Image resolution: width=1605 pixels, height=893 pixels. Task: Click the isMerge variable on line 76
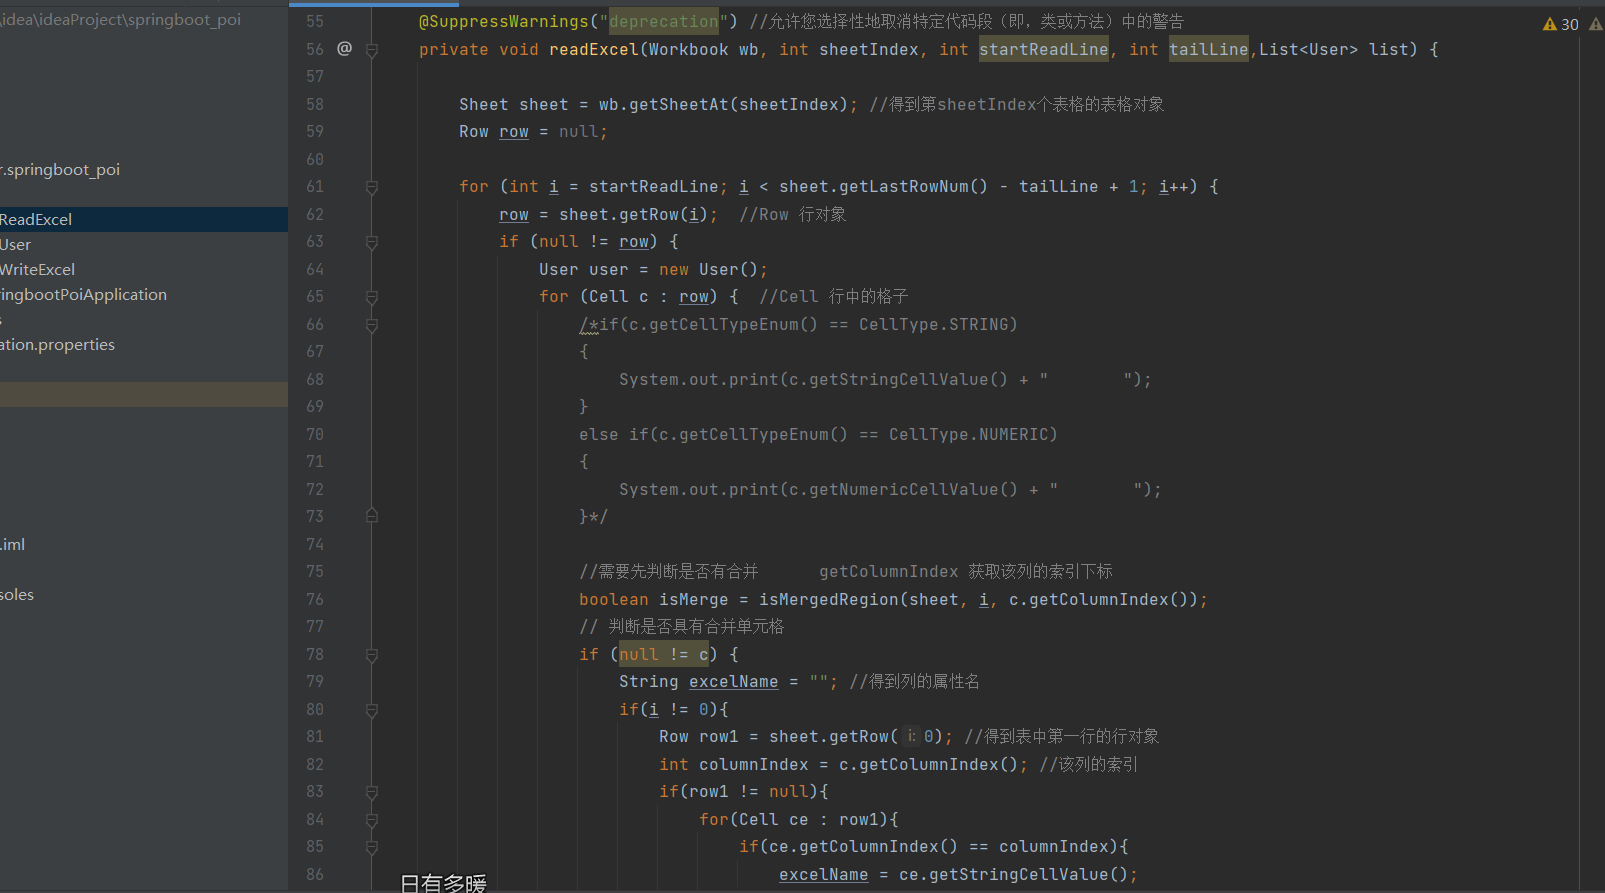693,599
